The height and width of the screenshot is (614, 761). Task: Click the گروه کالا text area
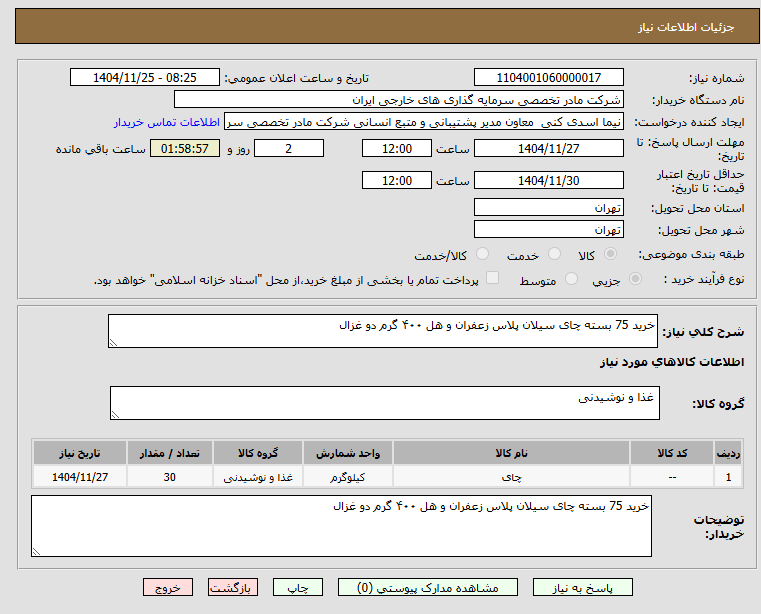coord(385,403)
